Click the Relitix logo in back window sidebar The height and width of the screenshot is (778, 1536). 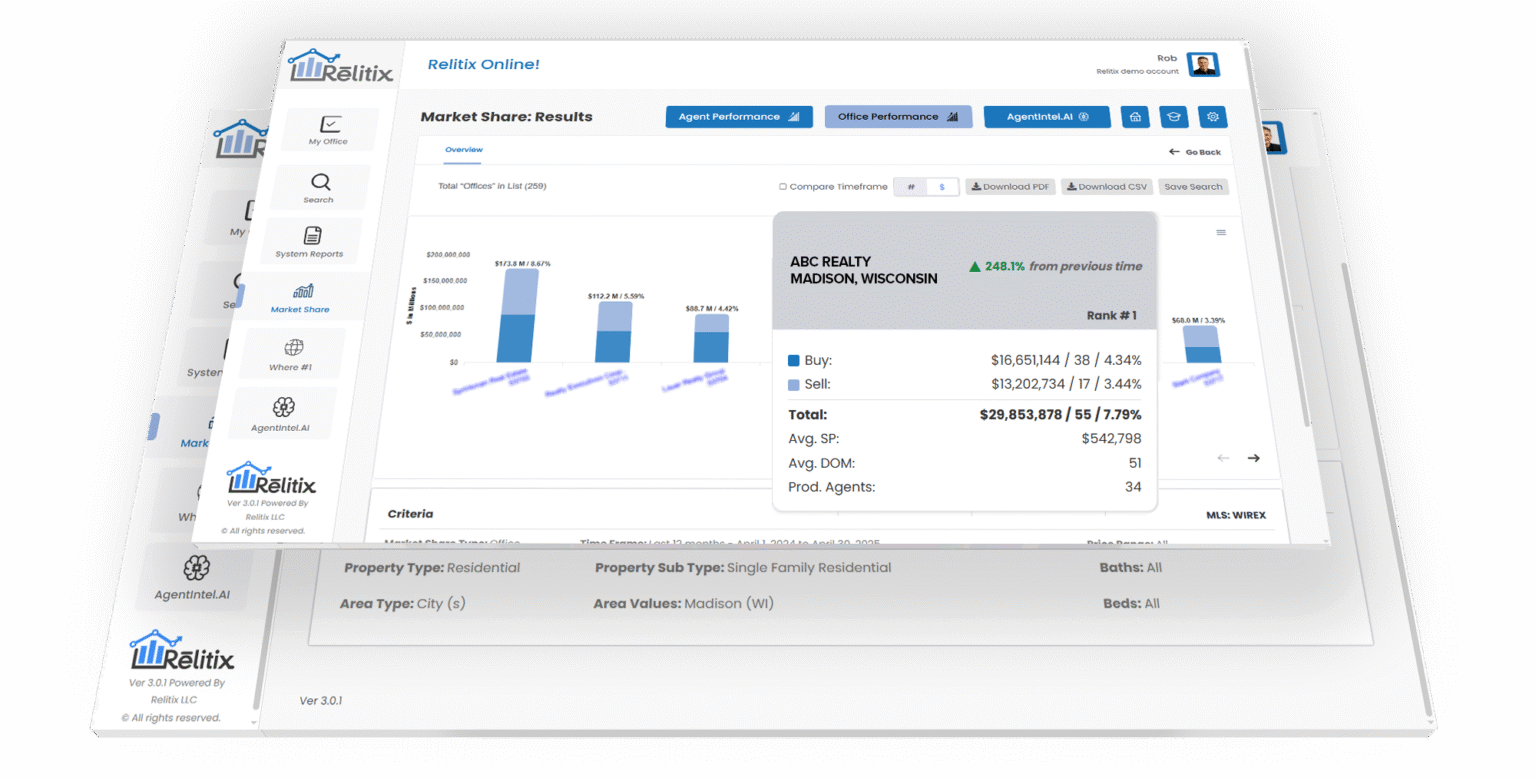tap(183, 649)
